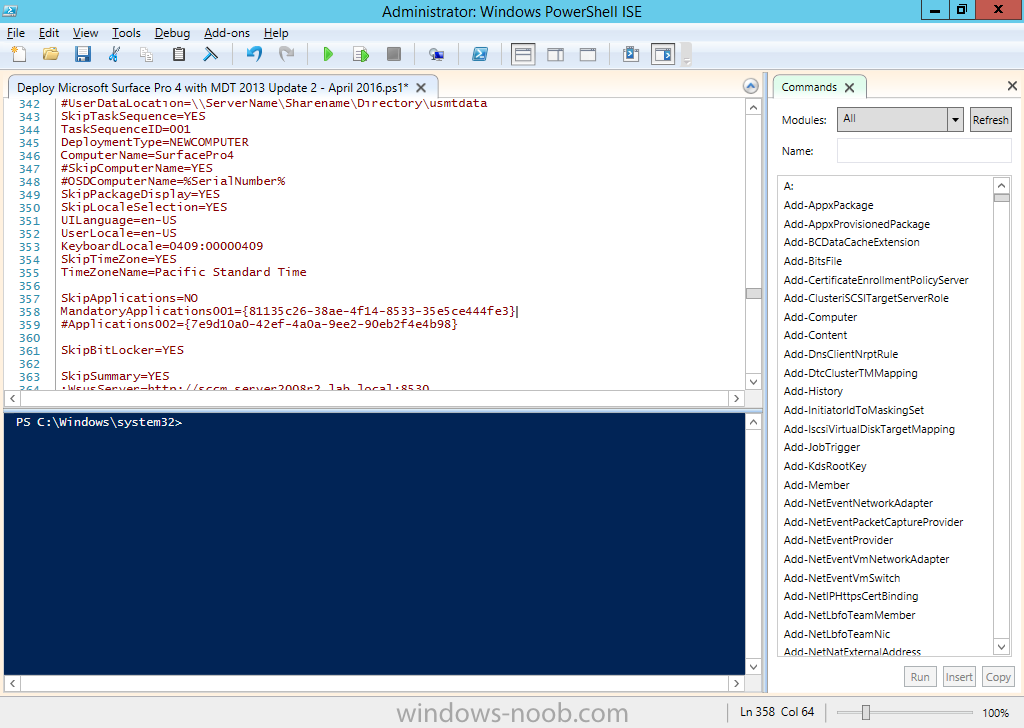Open the View menu
Viewport: 1024px width, 728px height.
pos(86,33)
